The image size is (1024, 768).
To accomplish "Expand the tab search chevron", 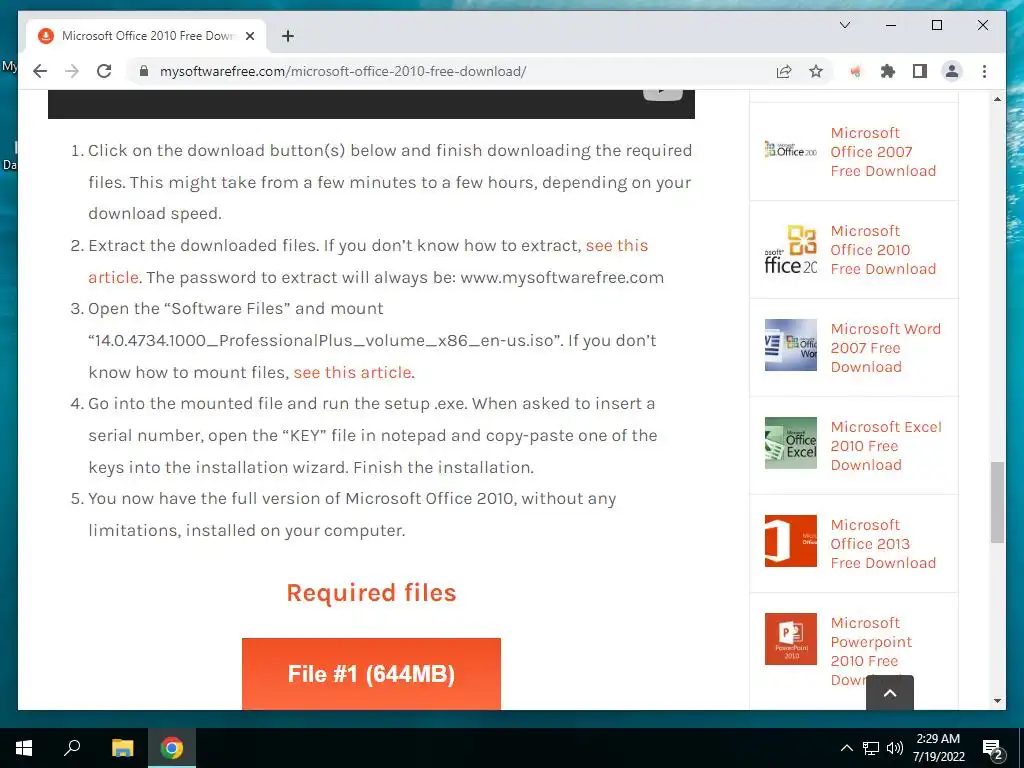I will pos(844,25).
